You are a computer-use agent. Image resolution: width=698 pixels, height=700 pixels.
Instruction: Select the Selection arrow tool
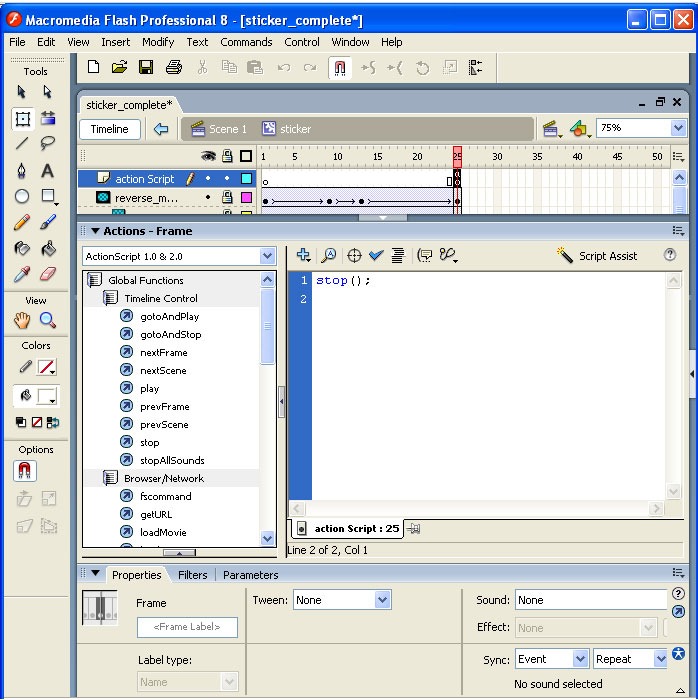pos(21,92)
